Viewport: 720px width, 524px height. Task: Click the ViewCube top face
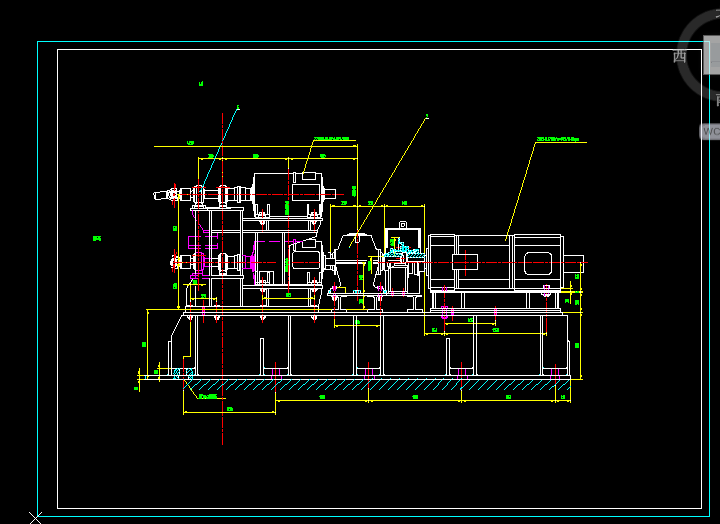coord(712,54)
